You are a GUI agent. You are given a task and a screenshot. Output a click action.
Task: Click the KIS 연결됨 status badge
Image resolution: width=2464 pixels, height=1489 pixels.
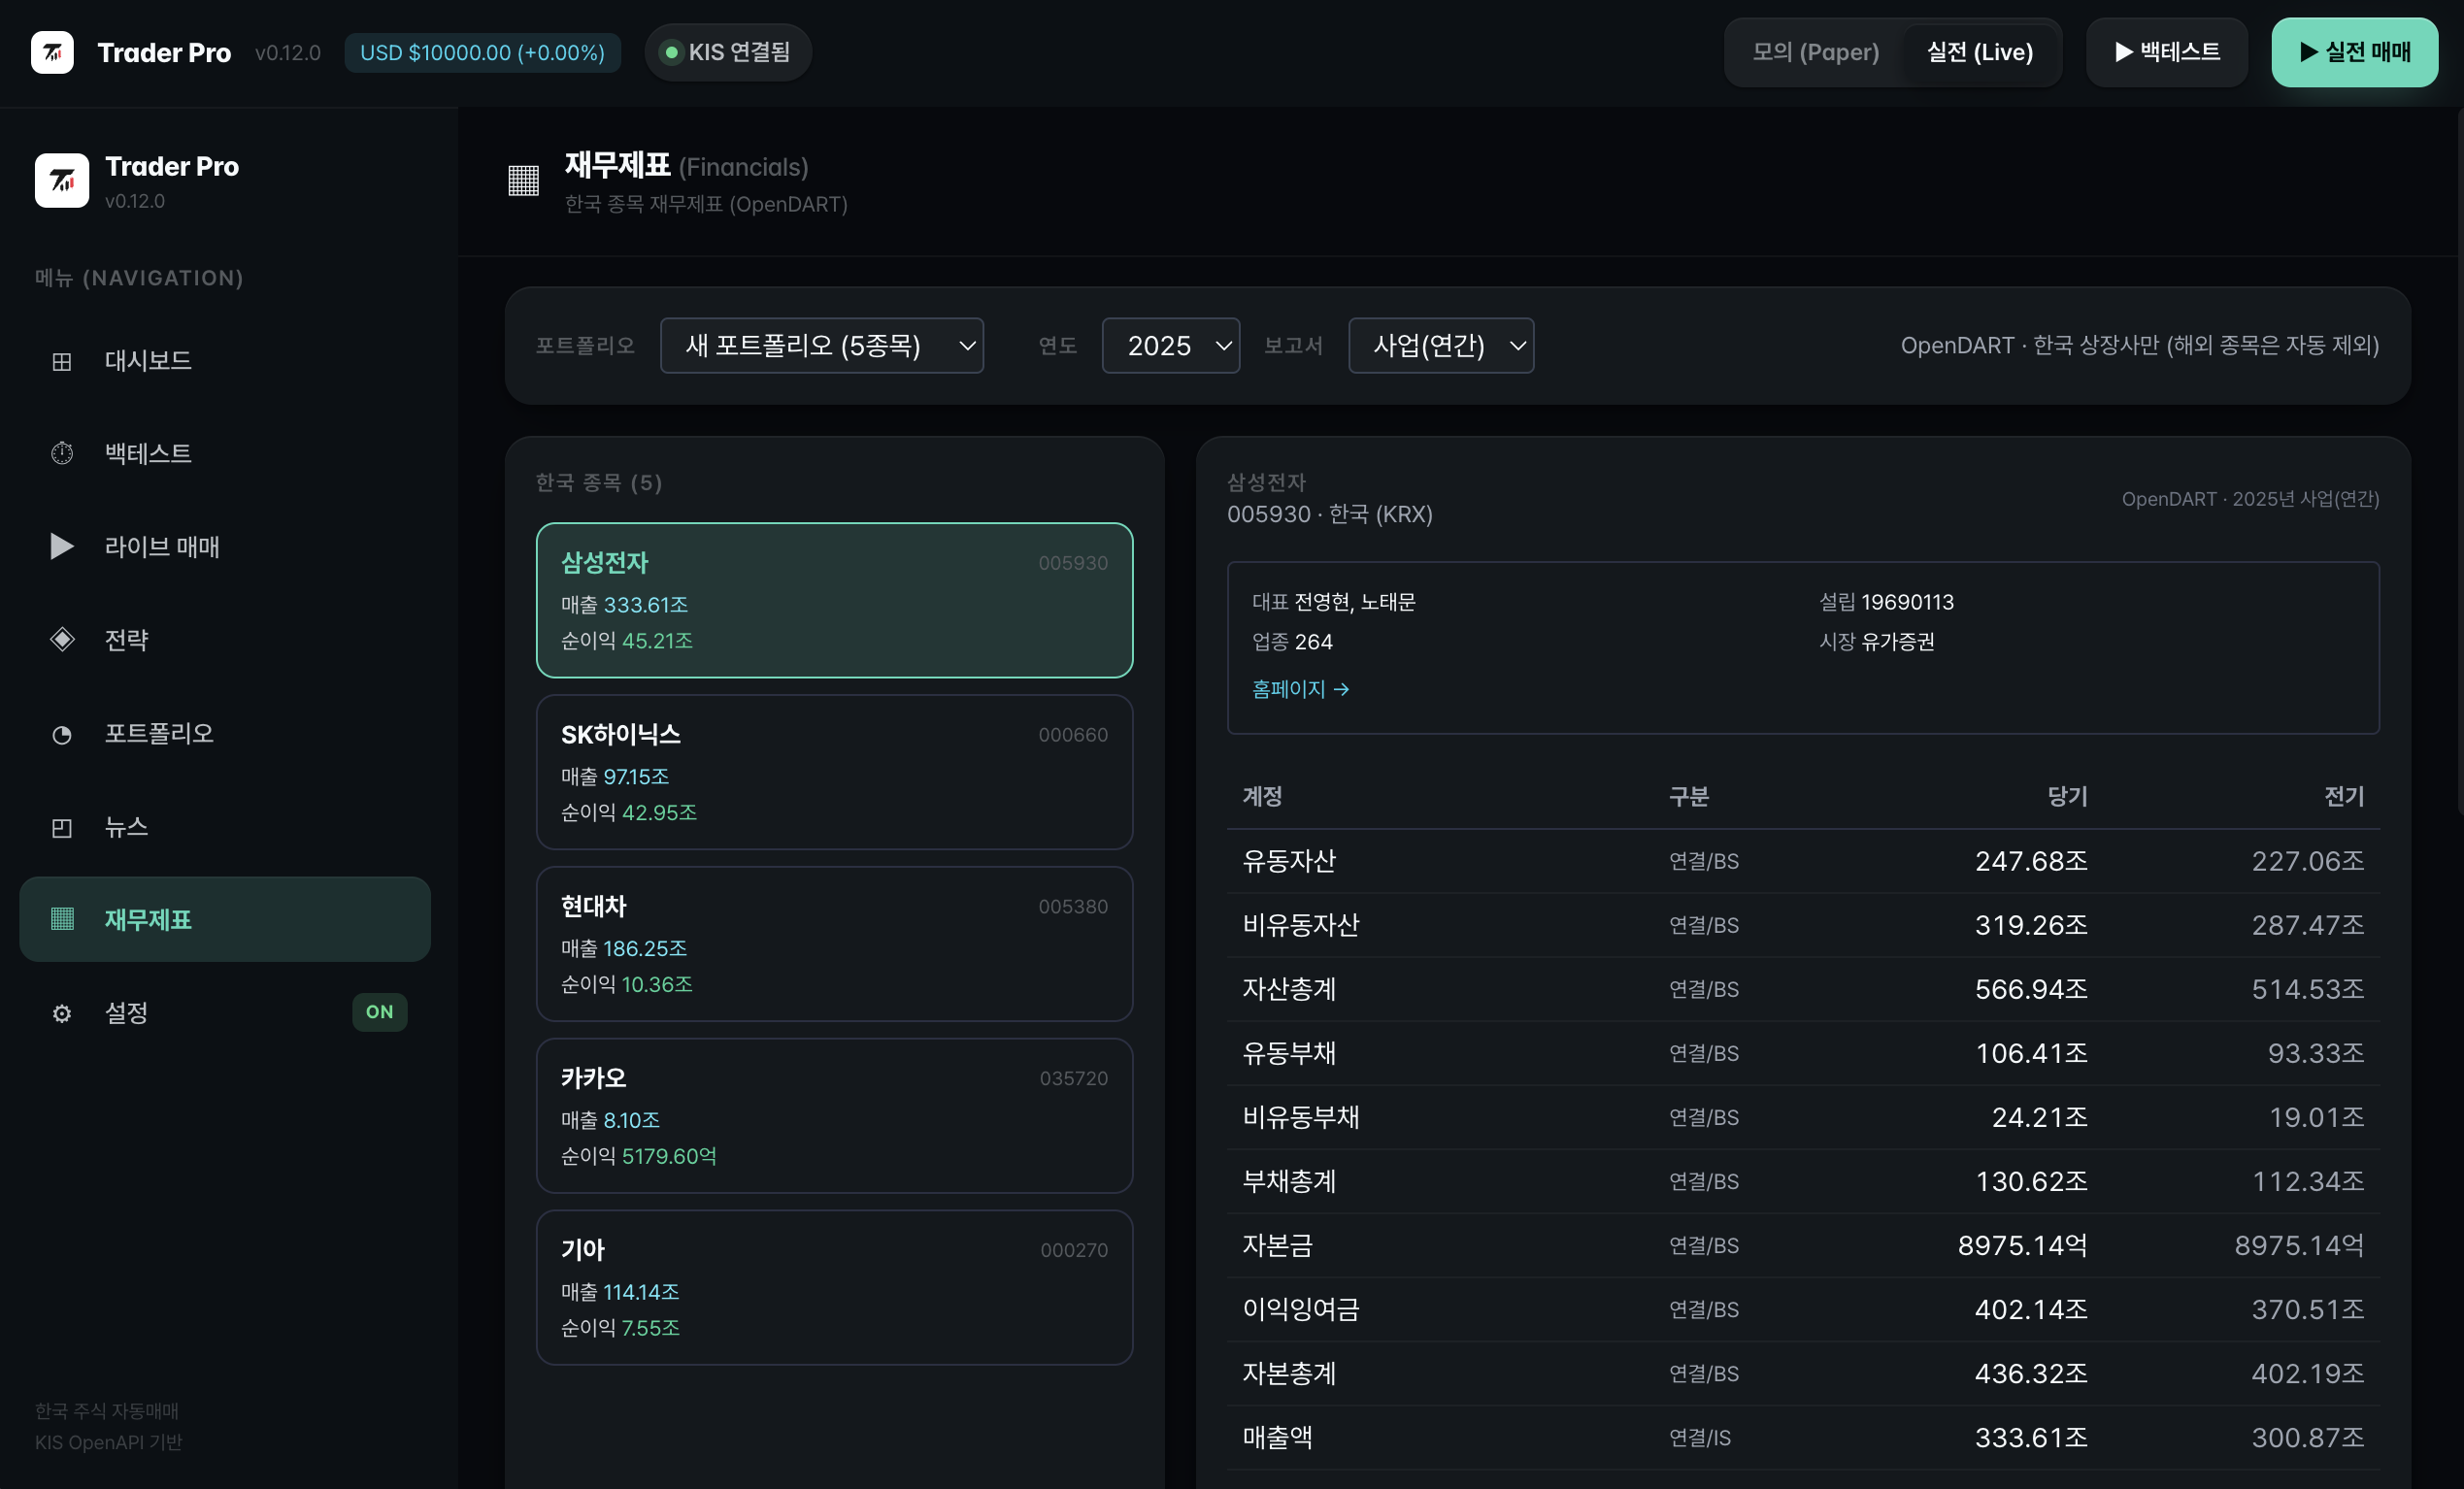[727, 52]
